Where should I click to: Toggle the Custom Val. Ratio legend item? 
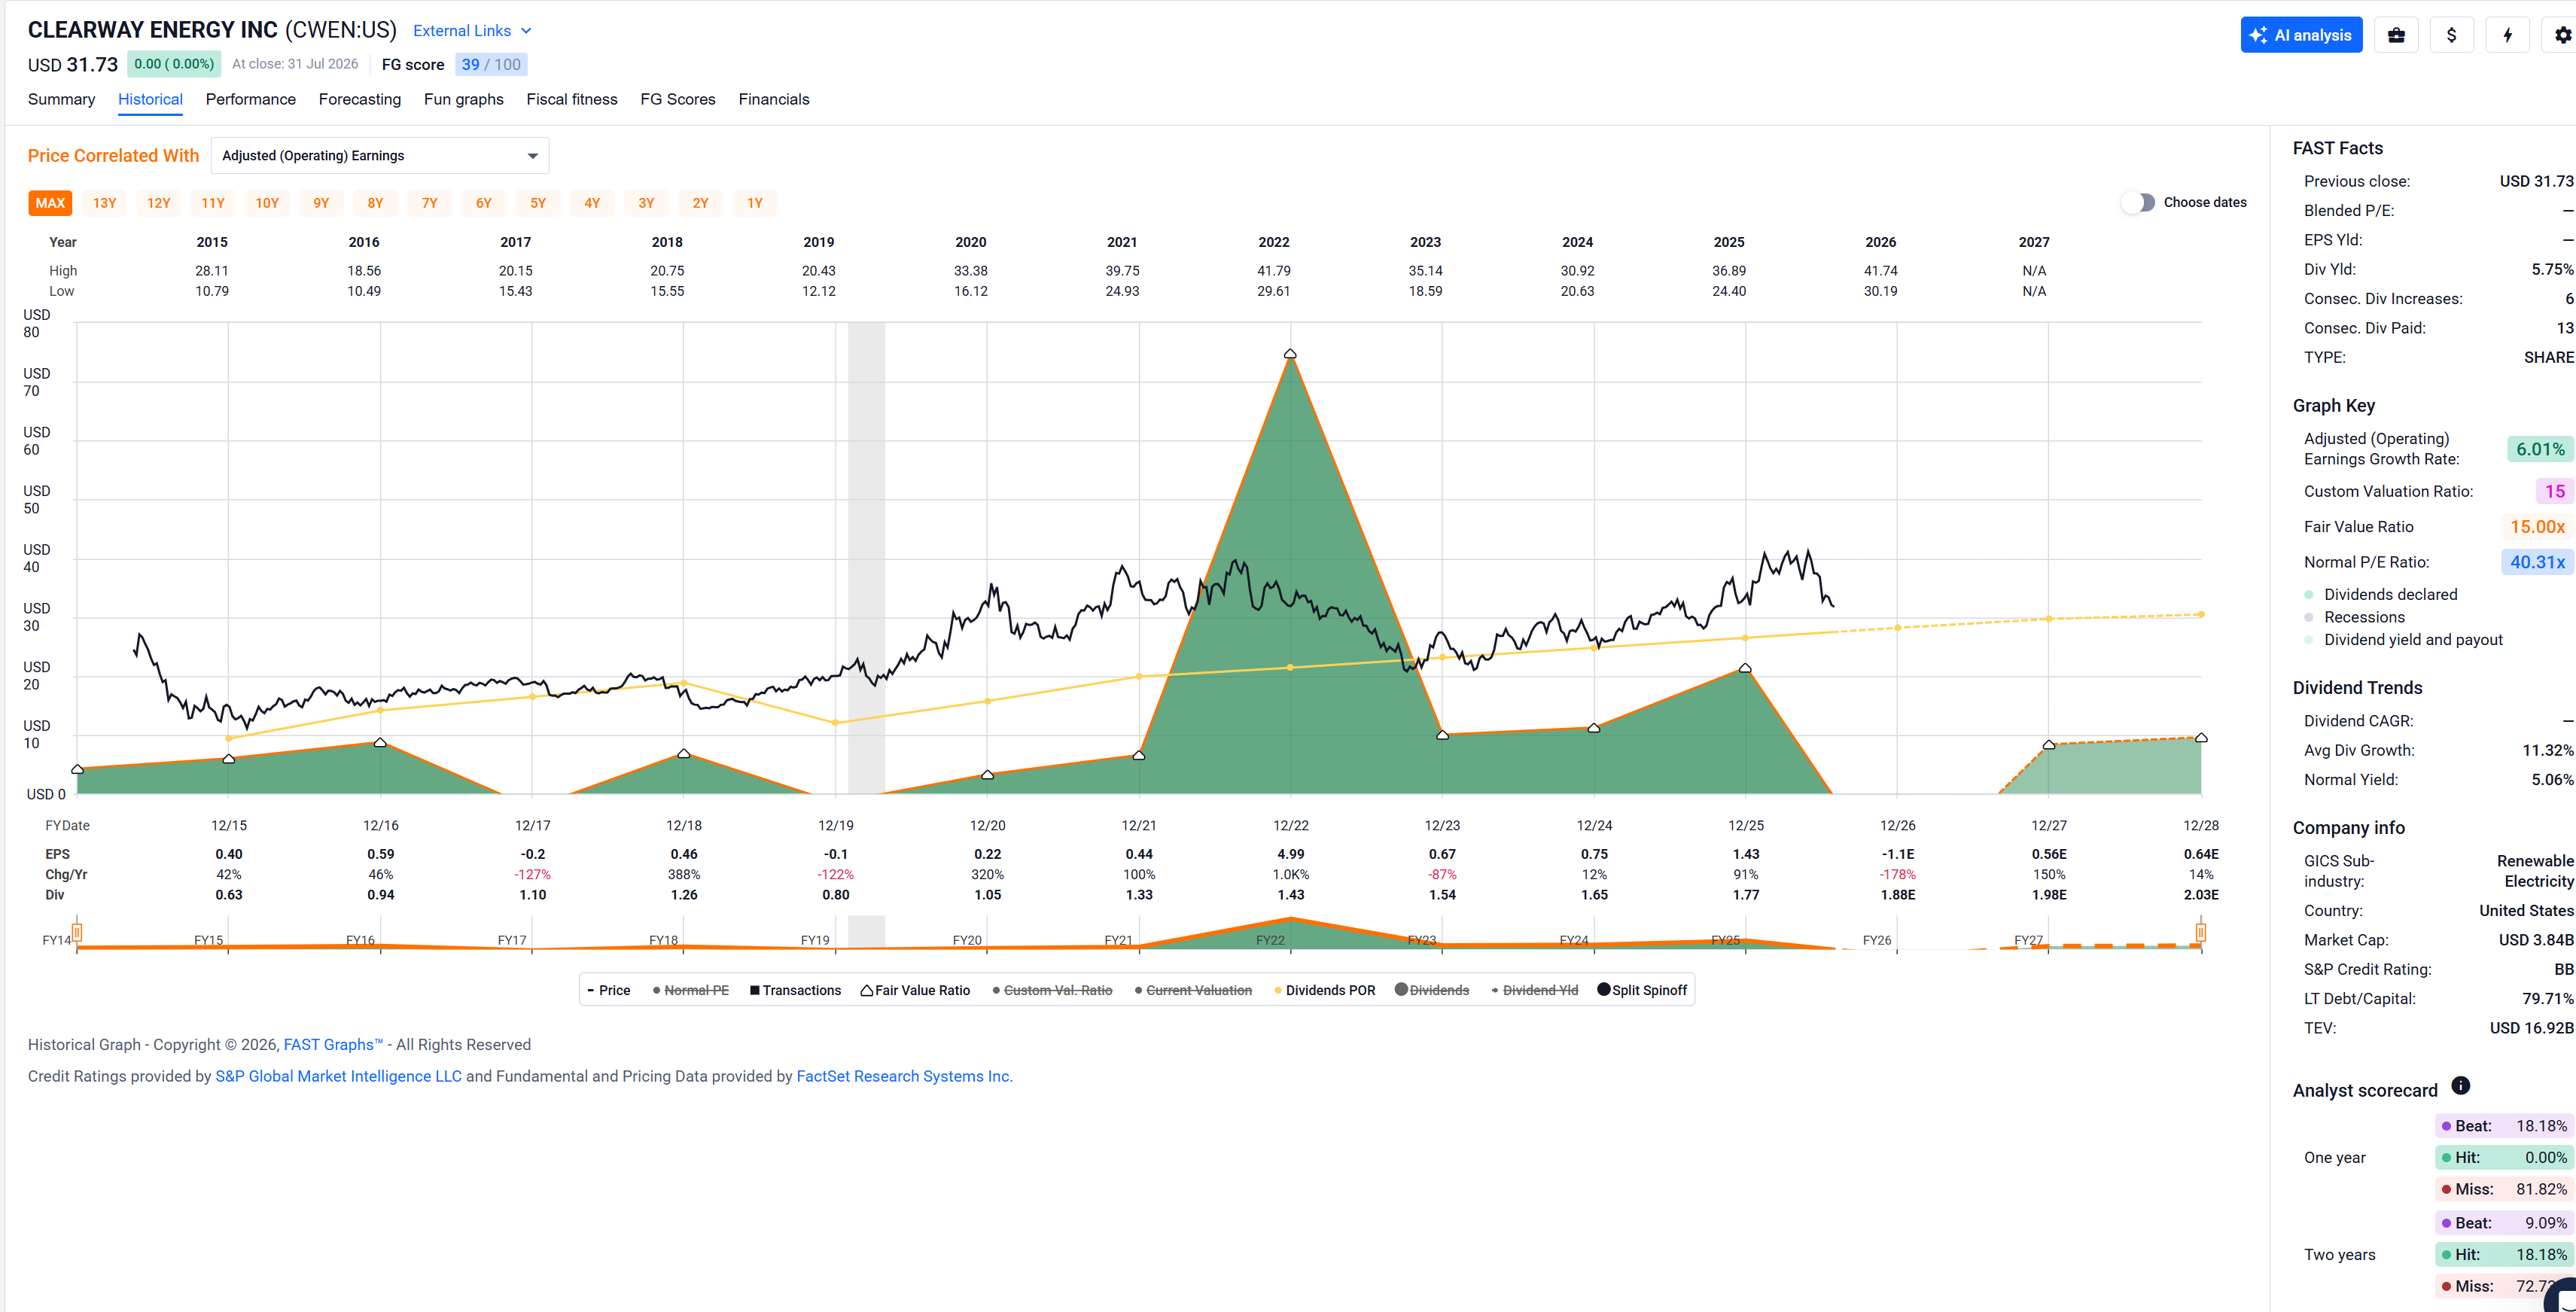[x=1052, y=990]
